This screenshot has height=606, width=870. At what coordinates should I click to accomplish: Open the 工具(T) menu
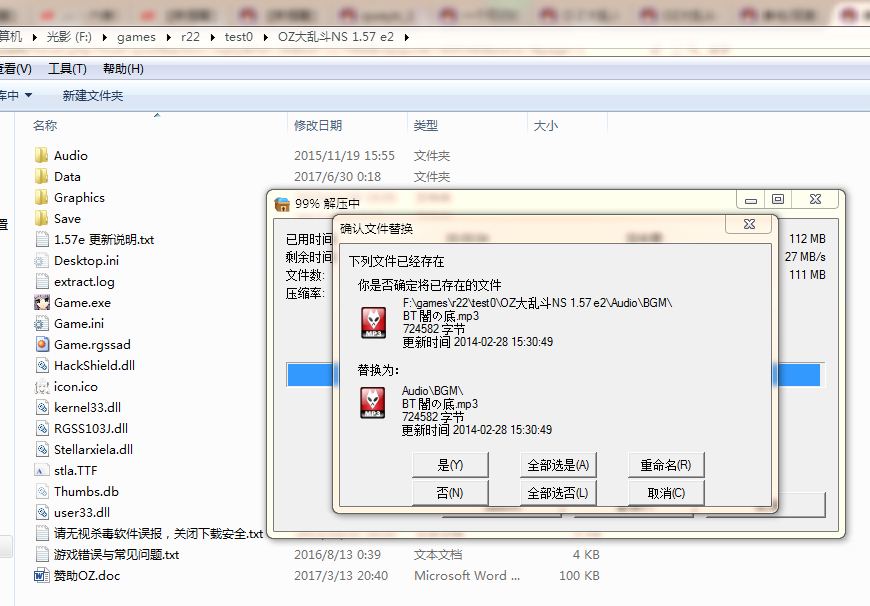pos(67,69)
